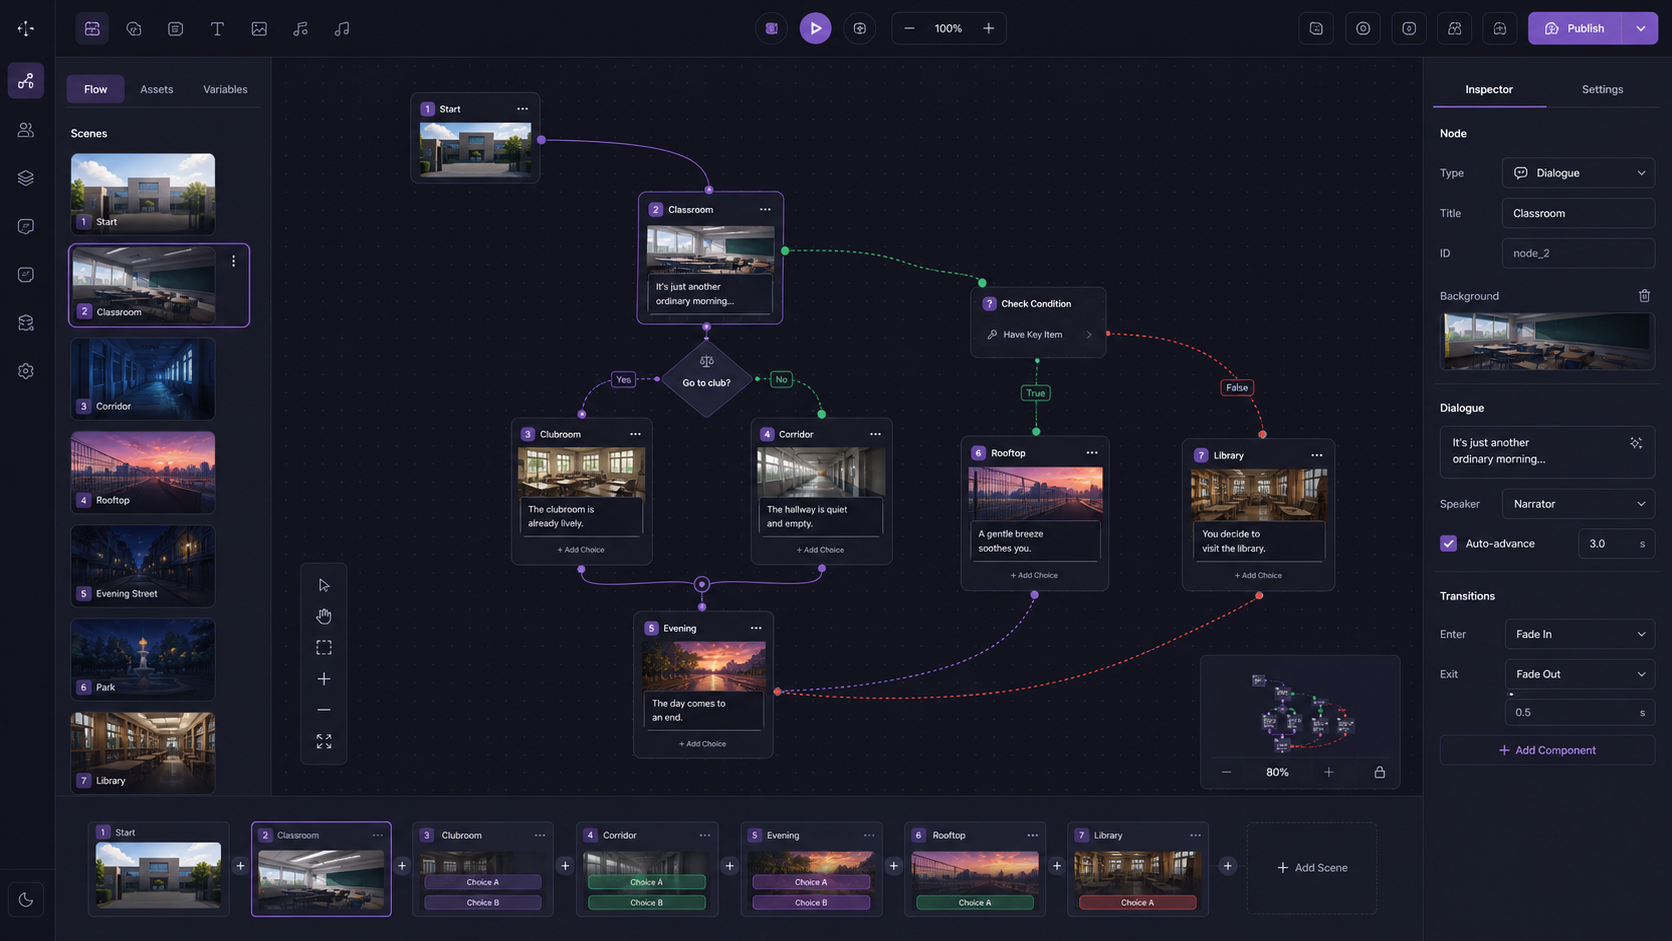Click the toolbar zoom in plus button

[x=988, y=28]
